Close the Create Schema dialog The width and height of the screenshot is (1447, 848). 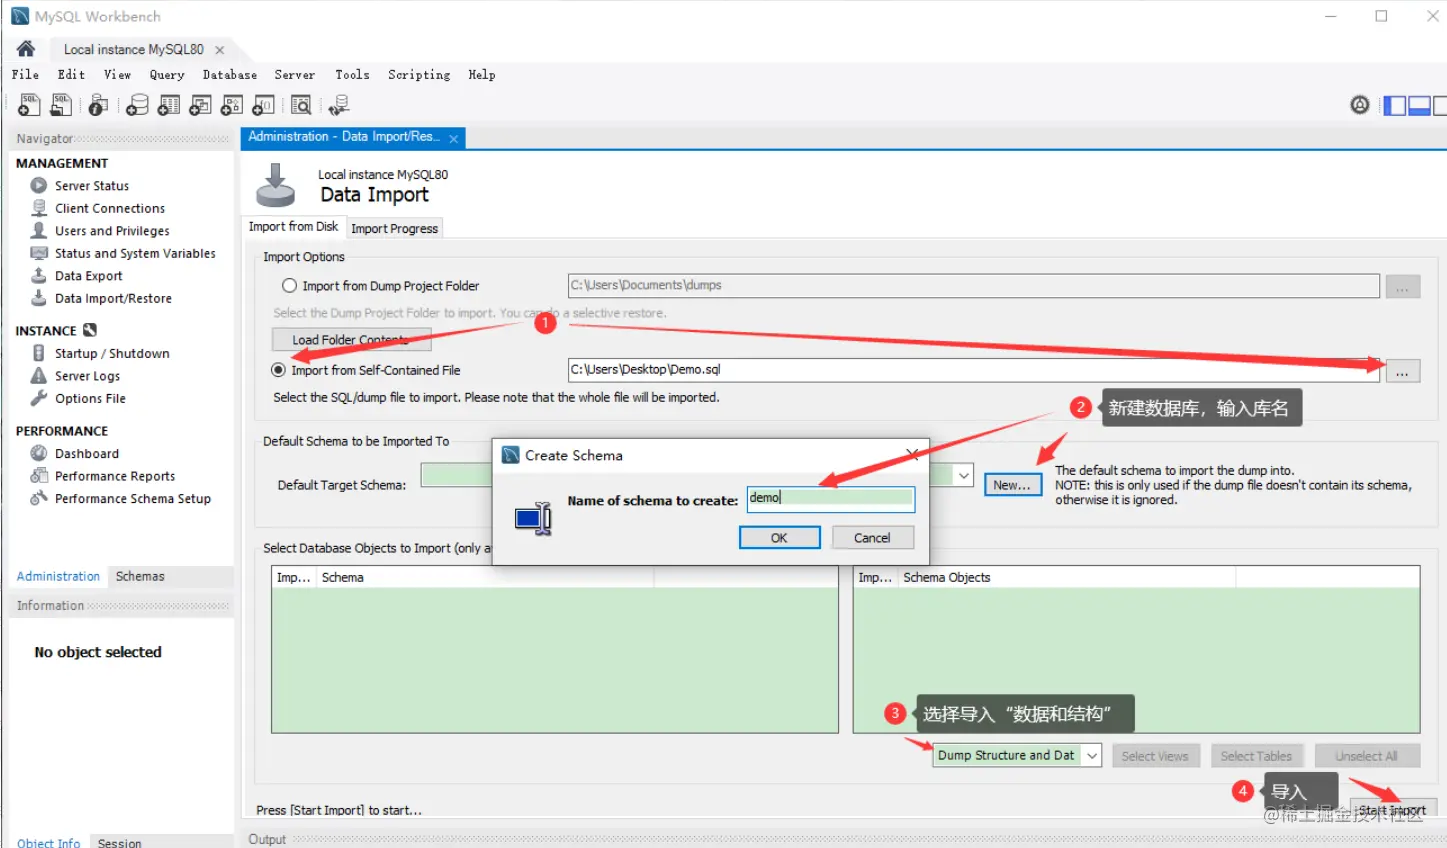coord(912,454)
